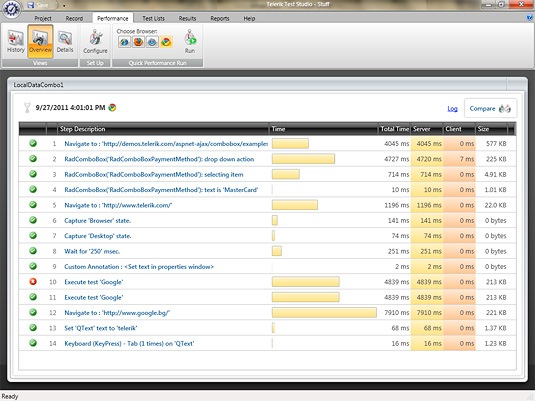Screen dimensions: 535x401
Task: Click the time bar for step 2
Action: (303, 159)
